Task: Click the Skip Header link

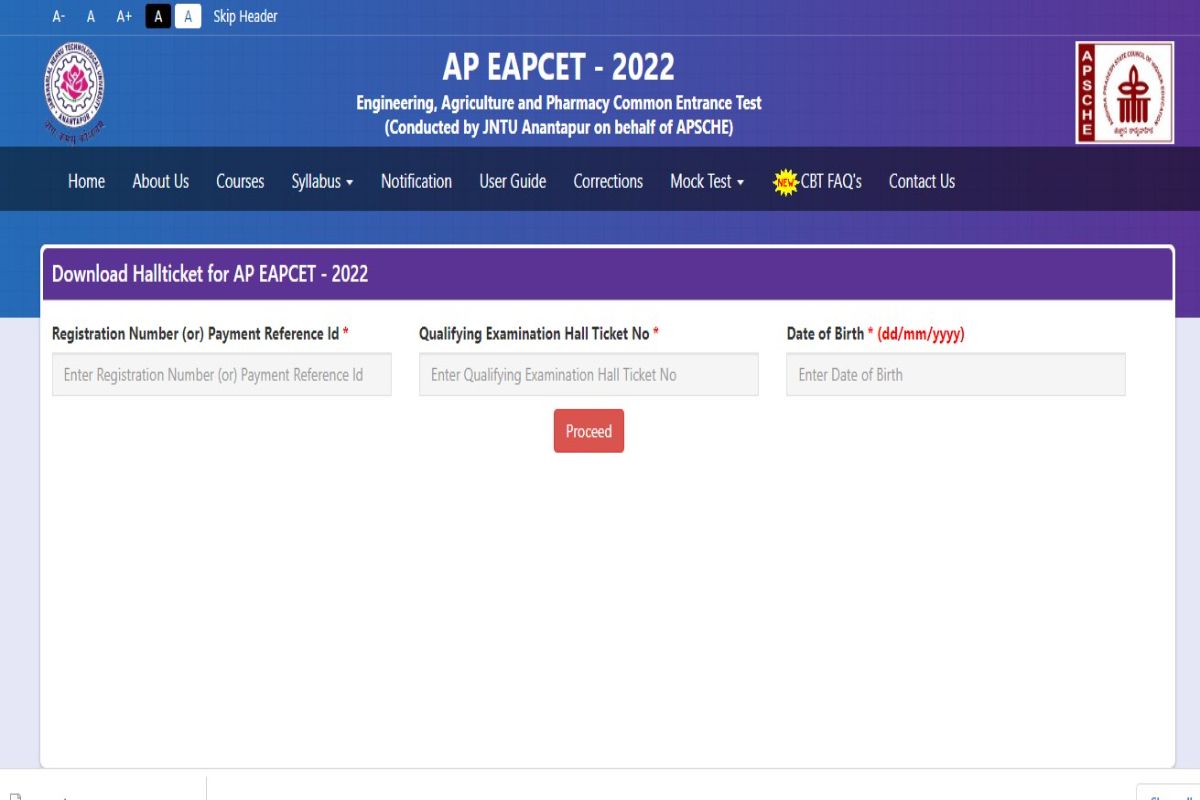Action: 245,16
